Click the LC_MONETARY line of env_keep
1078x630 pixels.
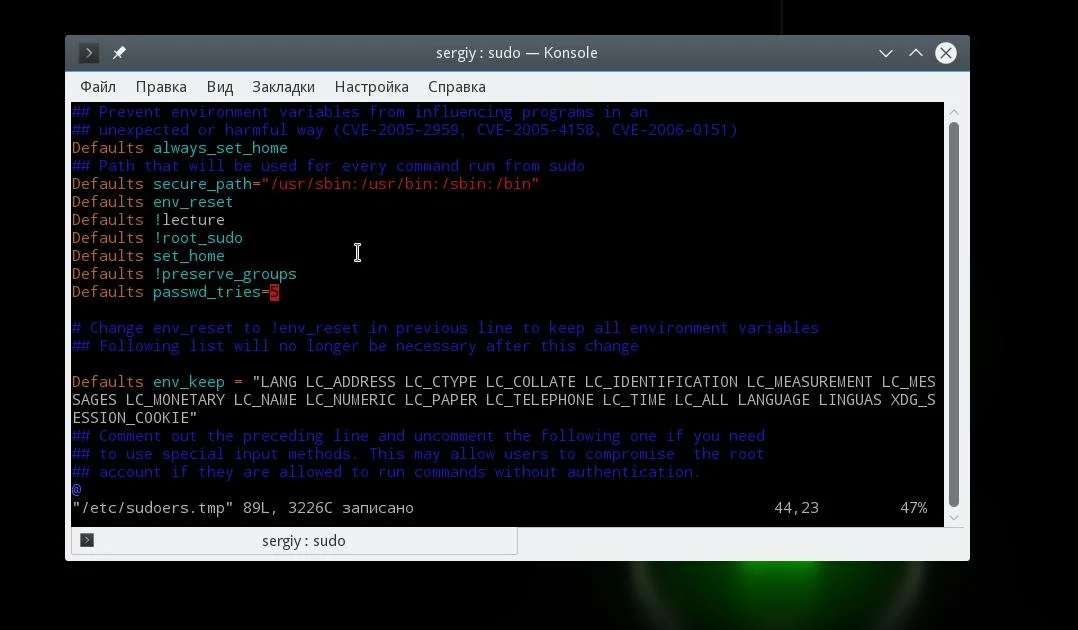pos(503,400)
